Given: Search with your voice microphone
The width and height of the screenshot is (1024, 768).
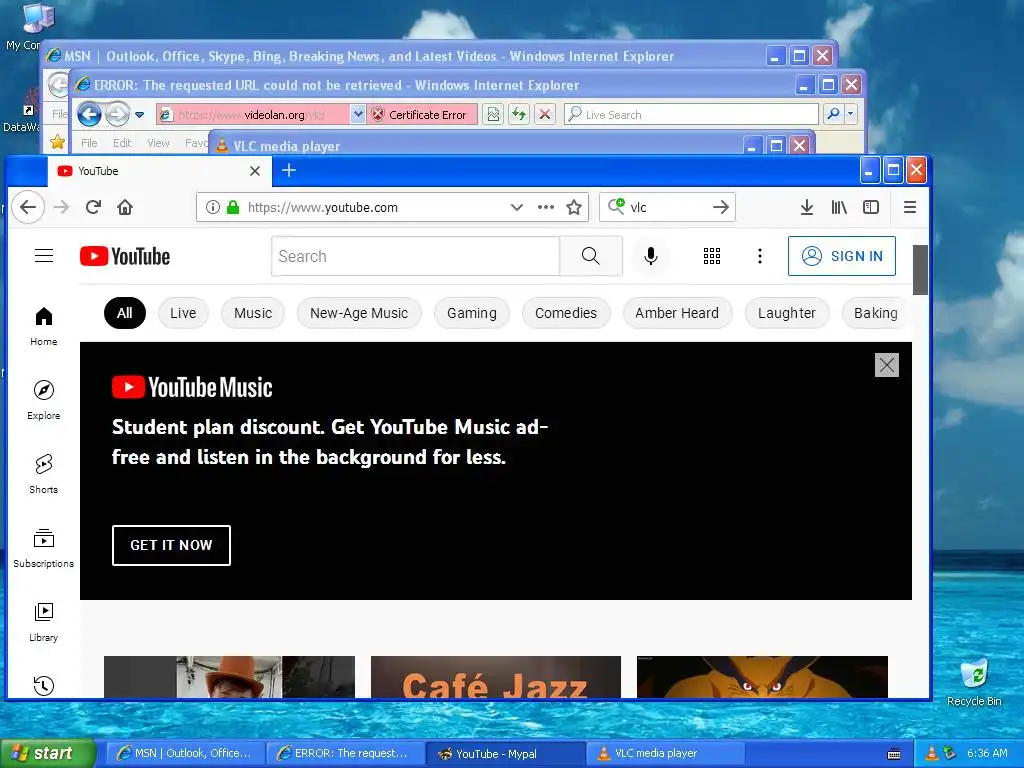Looking at the screenshot, I should coord(650,256).
